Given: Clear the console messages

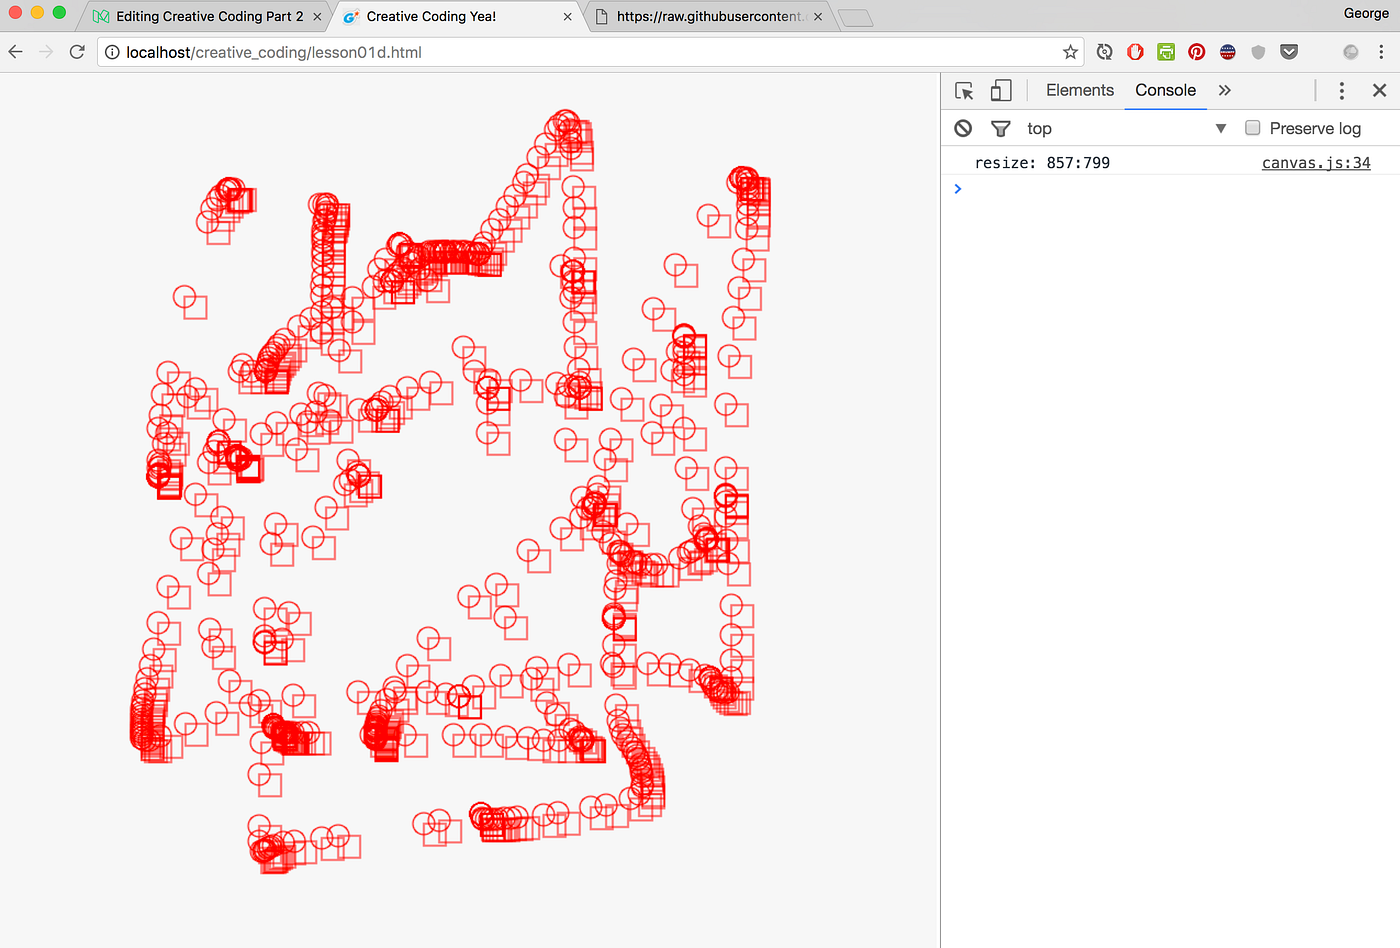Looking at the screenshot, I should pos(962,128).
